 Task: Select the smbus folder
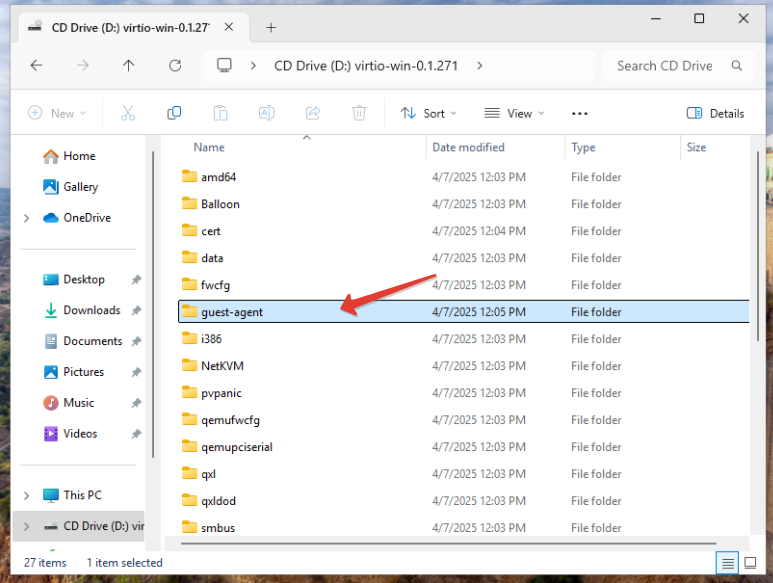pyautogui.click(x=463, y=528)
